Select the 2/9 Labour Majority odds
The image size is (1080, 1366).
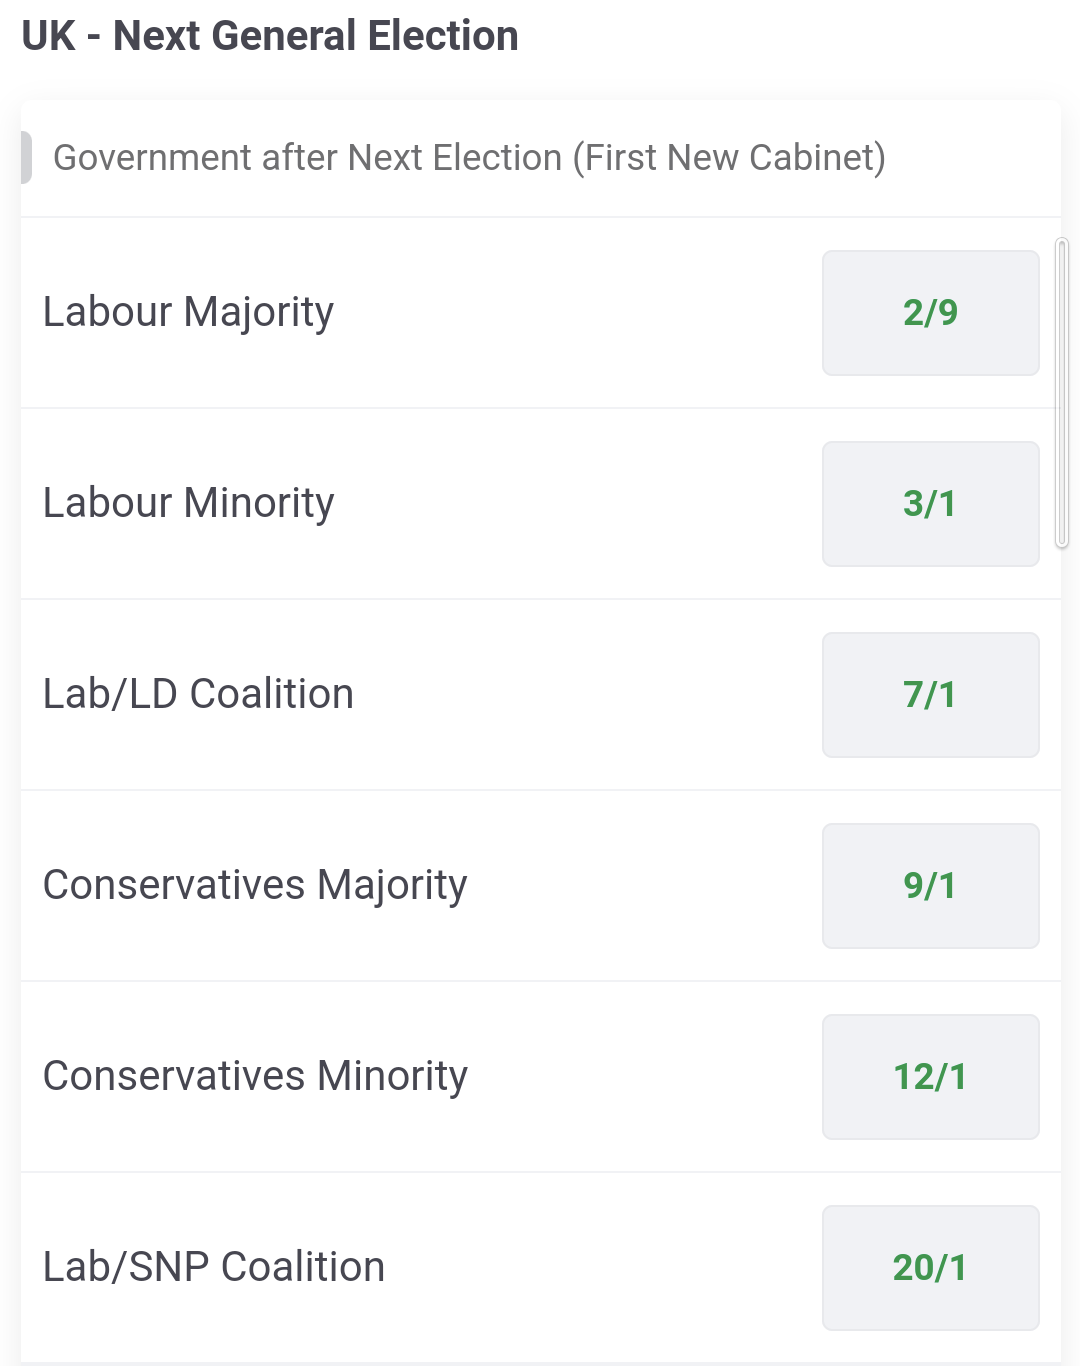[x=930, y=313]
